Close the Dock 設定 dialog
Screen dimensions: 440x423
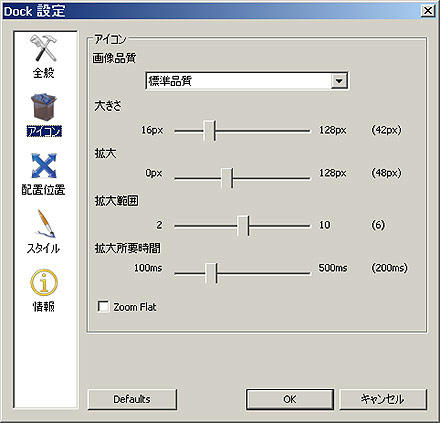[x=428, y=11]
